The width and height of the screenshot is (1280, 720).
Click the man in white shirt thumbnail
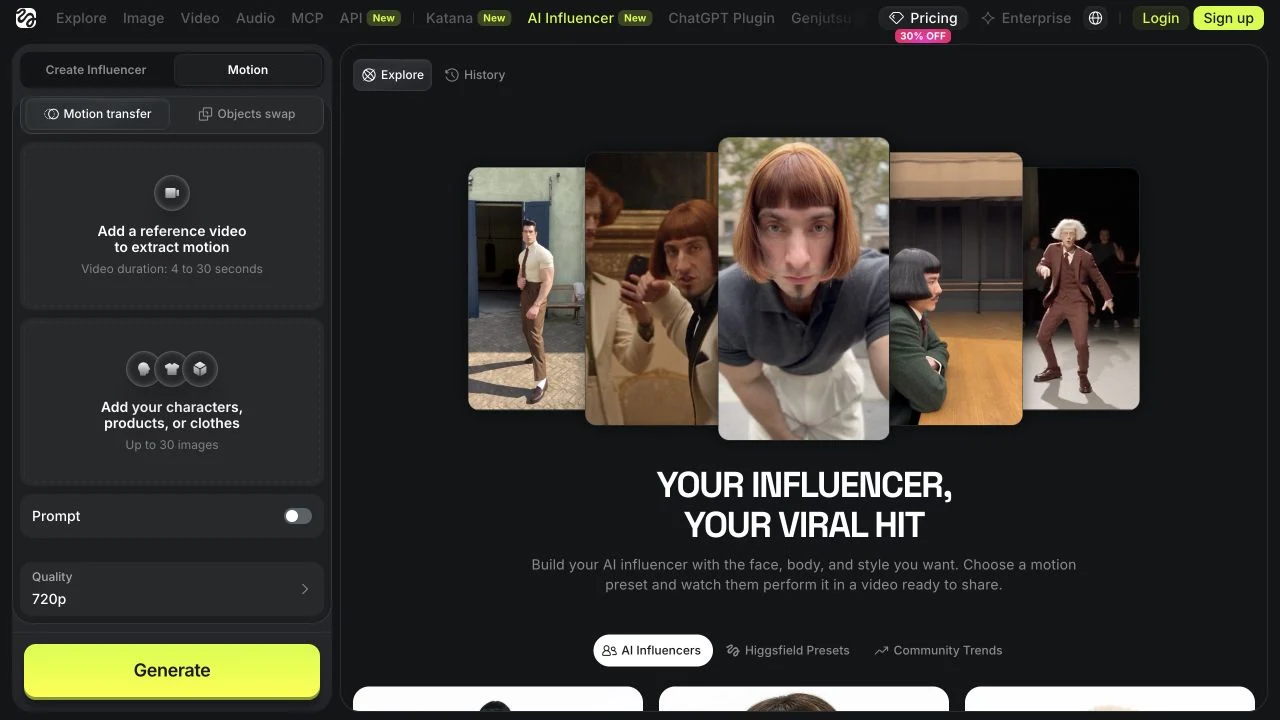pyautogui.click(x=527, y=288)
